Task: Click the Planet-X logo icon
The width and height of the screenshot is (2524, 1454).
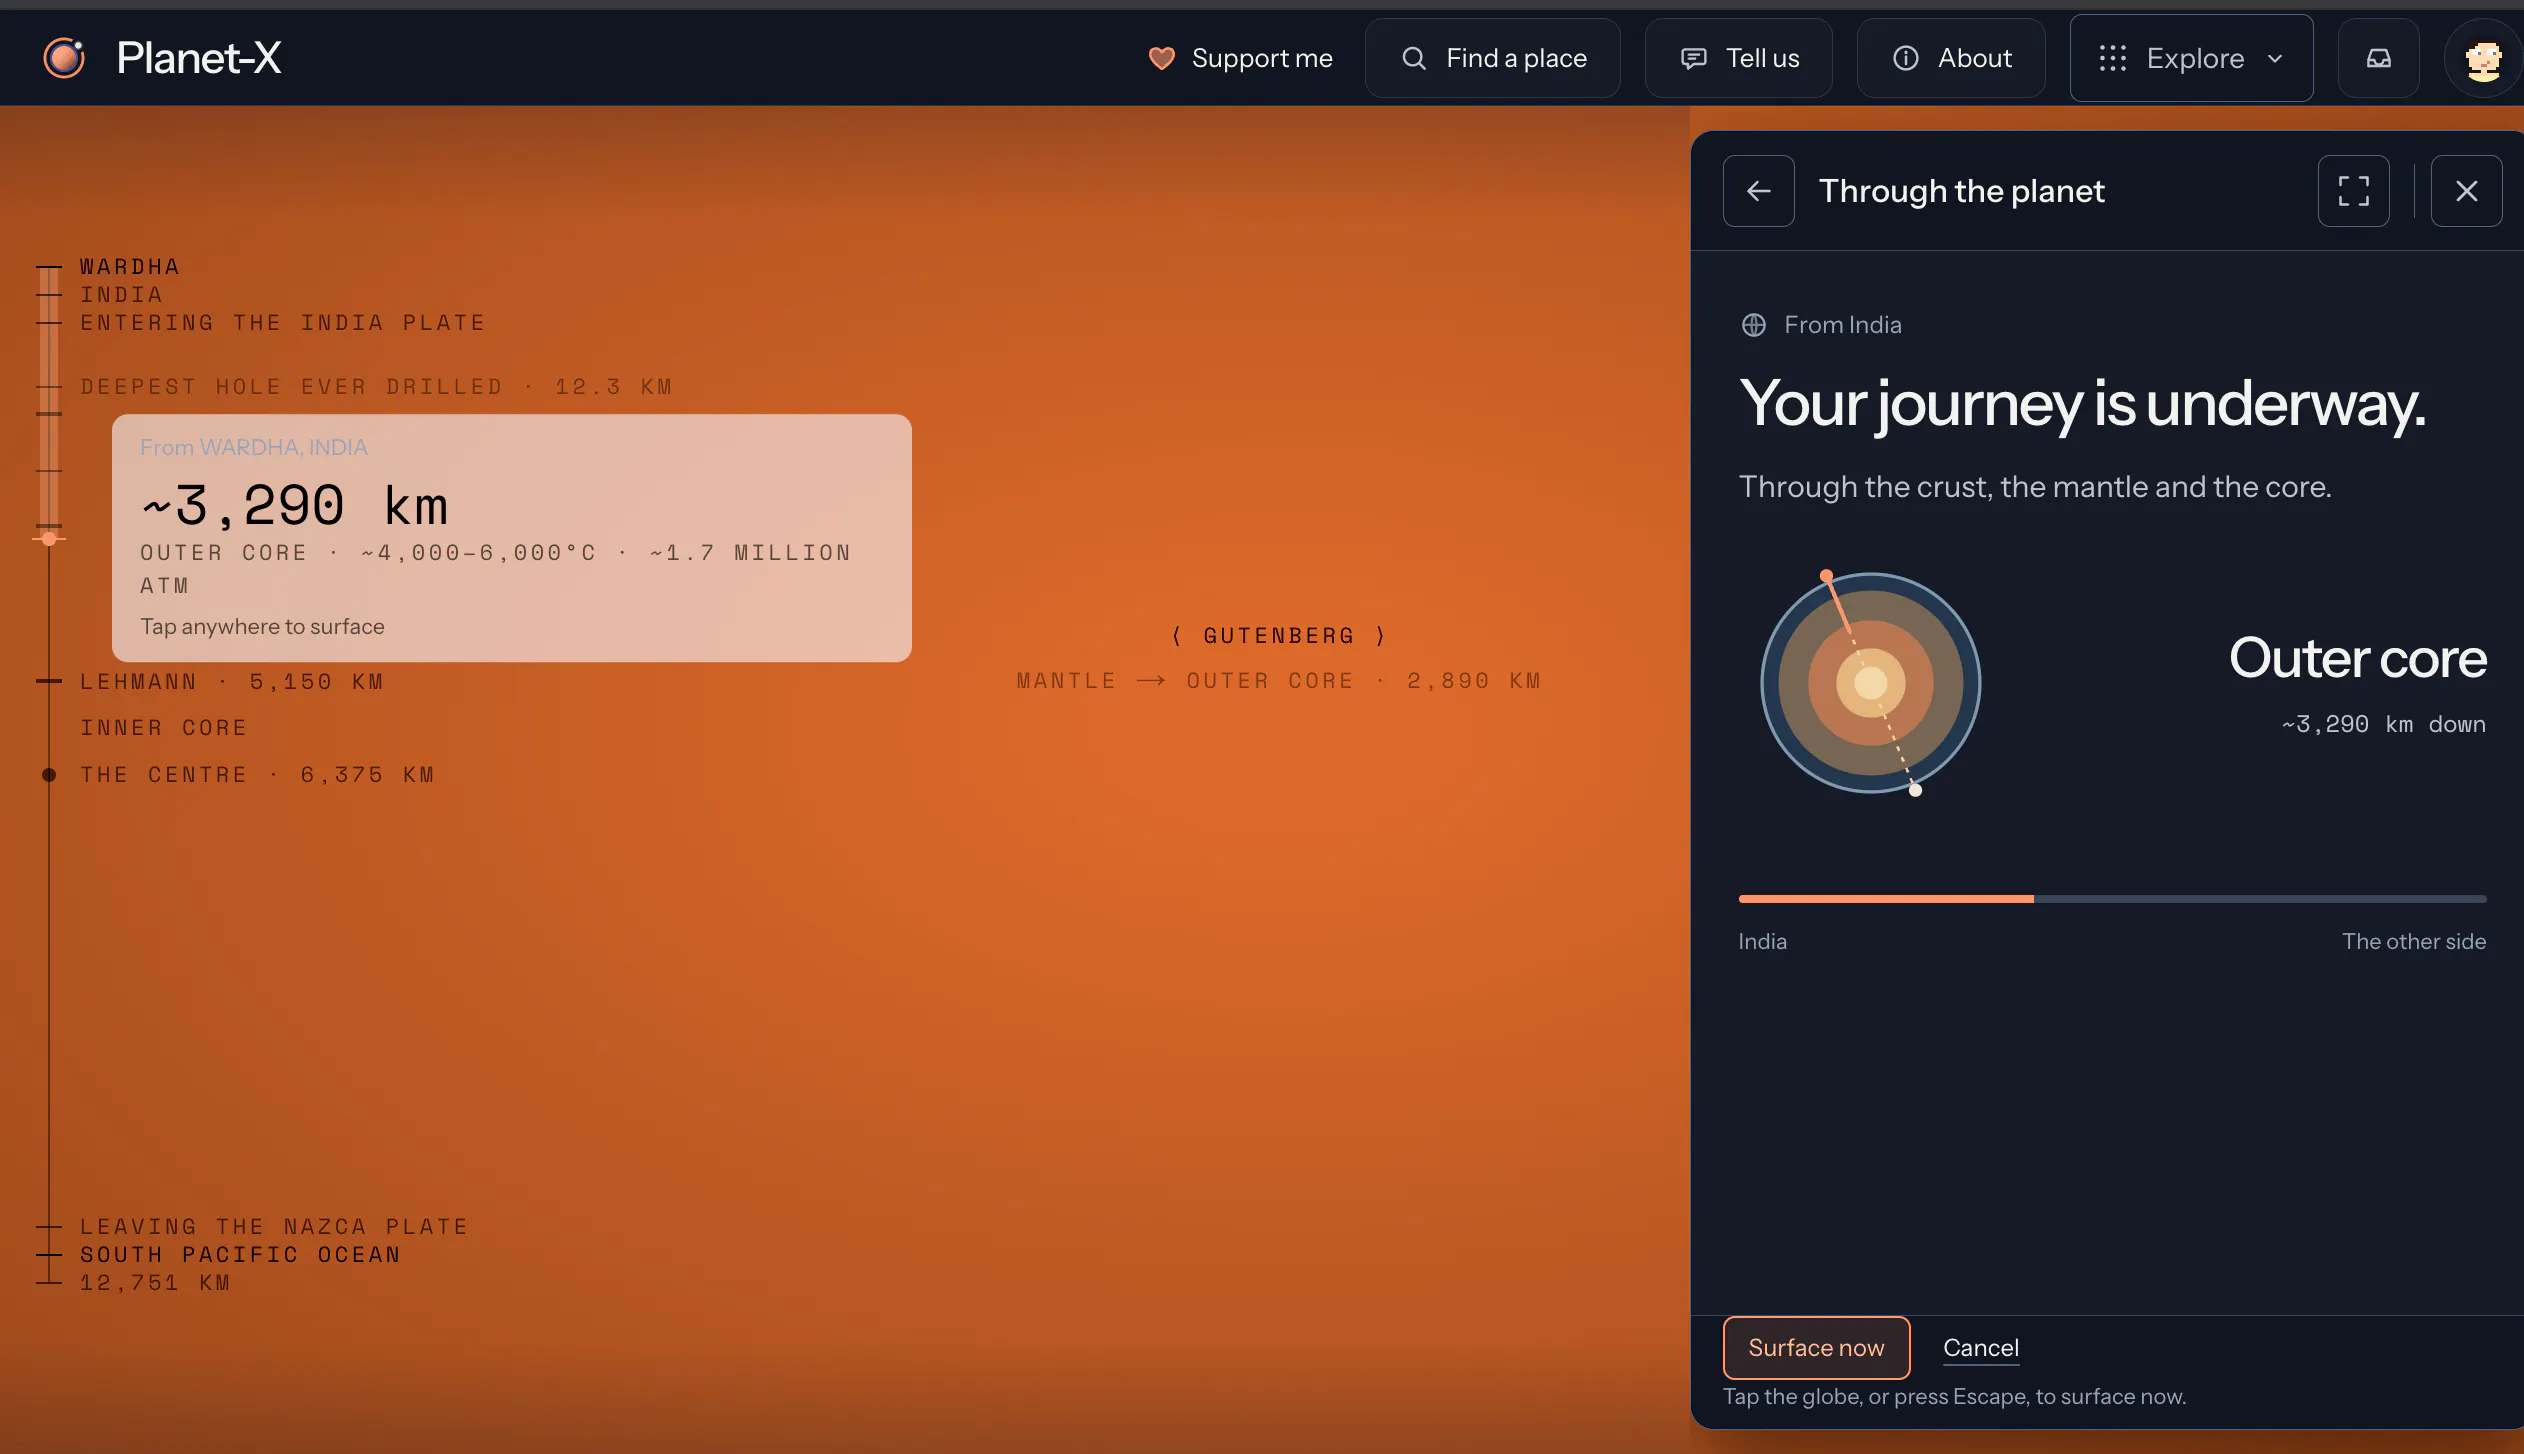Action: click(x=65, y=58)
